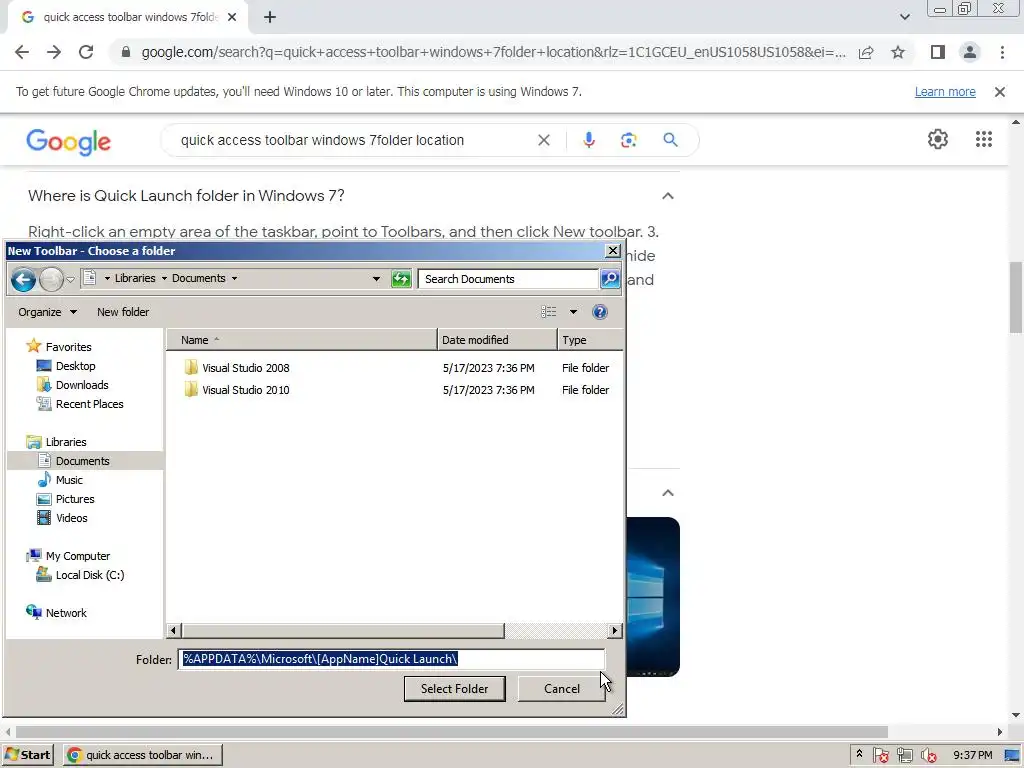Screen dimensions: 1024x768
Task: Select Network in navigation pane
Action: tap(65, 613)
